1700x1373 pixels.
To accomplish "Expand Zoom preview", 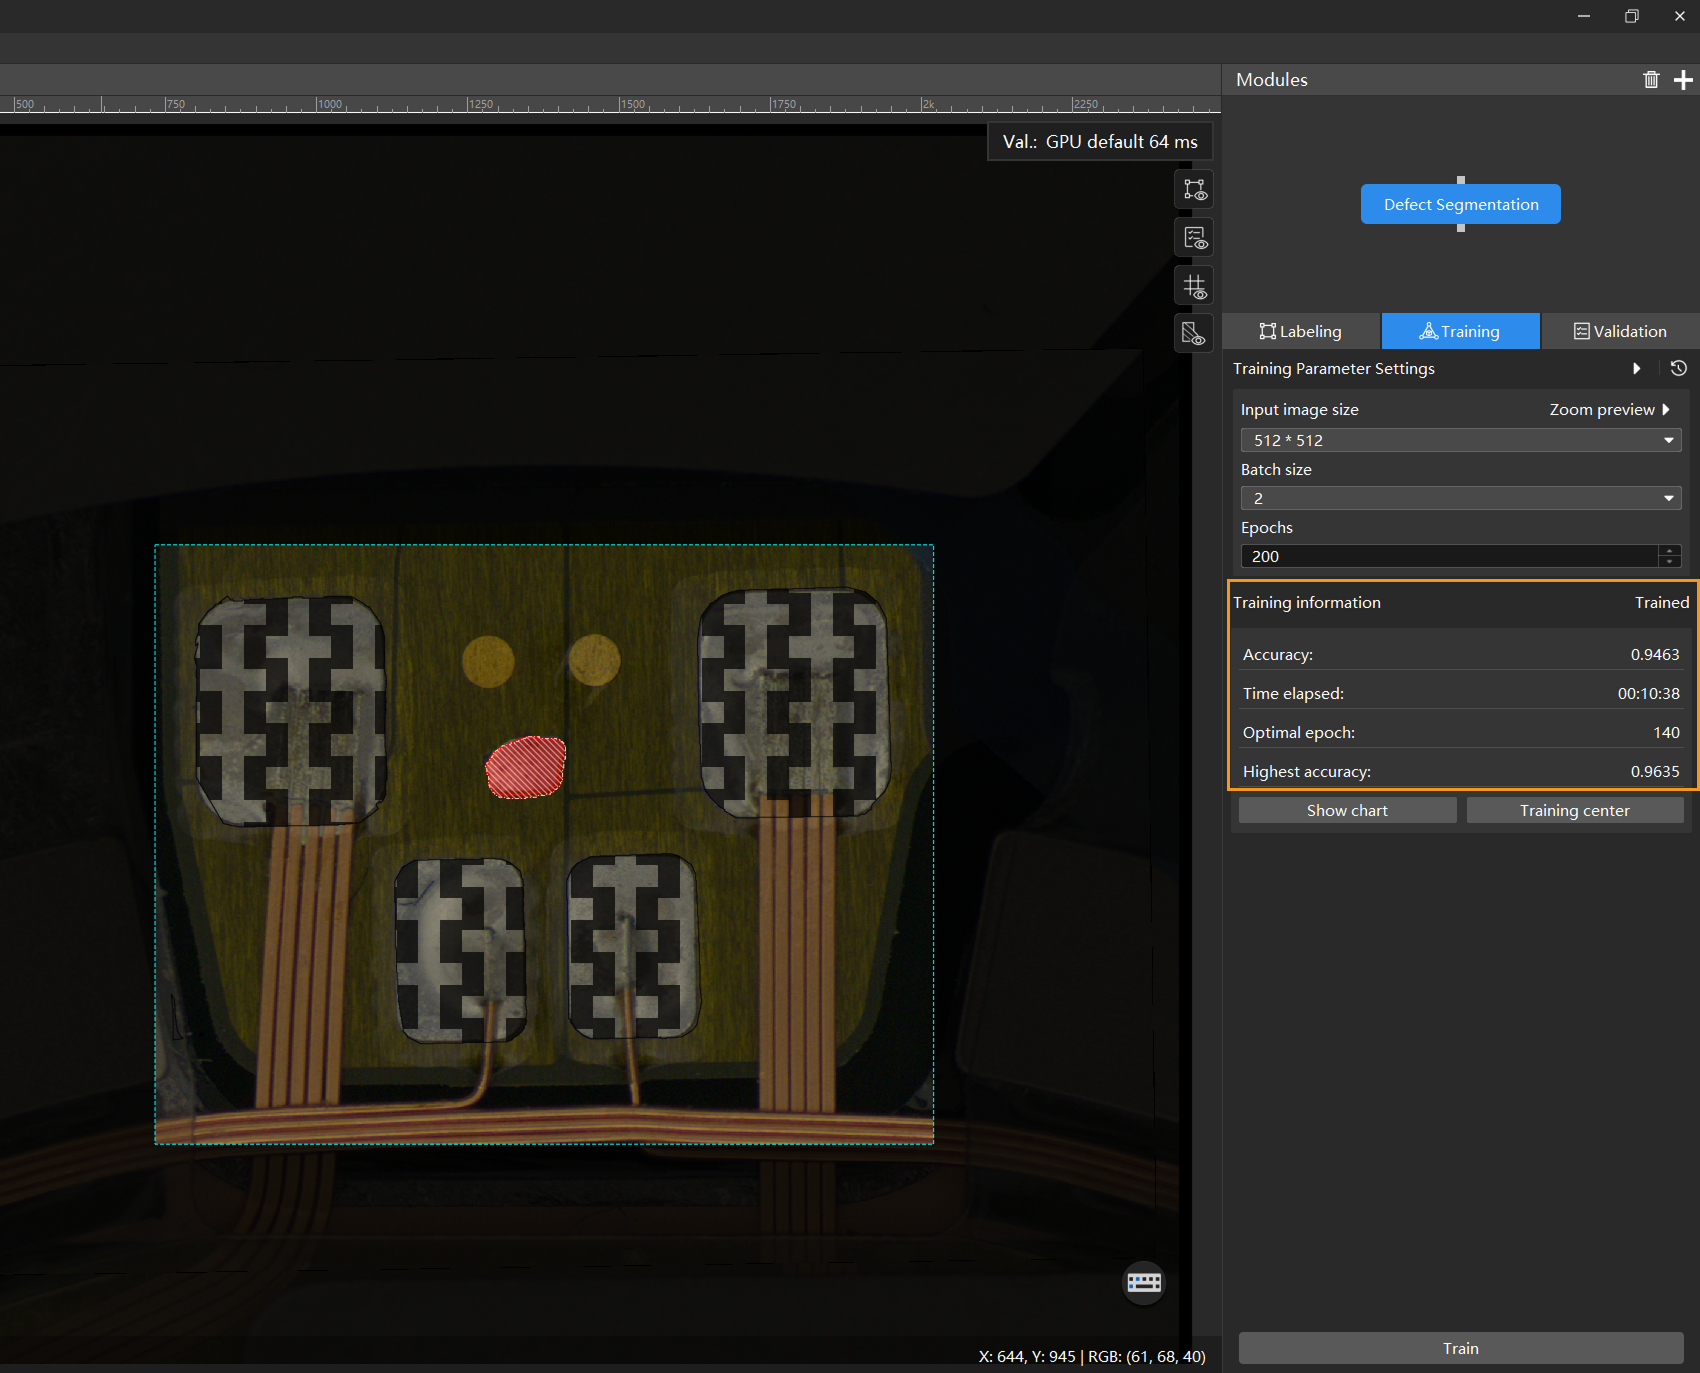I will pyautogui.click(x=1609, y=409).
